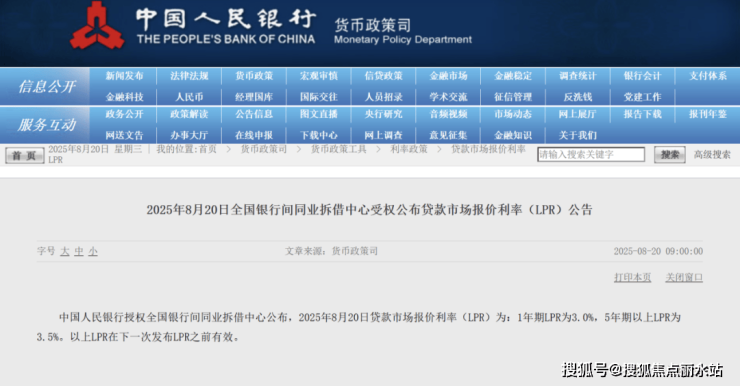Open the 信贷政策 menu item
The height and width of the screenshot is (386, 740).
(383, 76)
